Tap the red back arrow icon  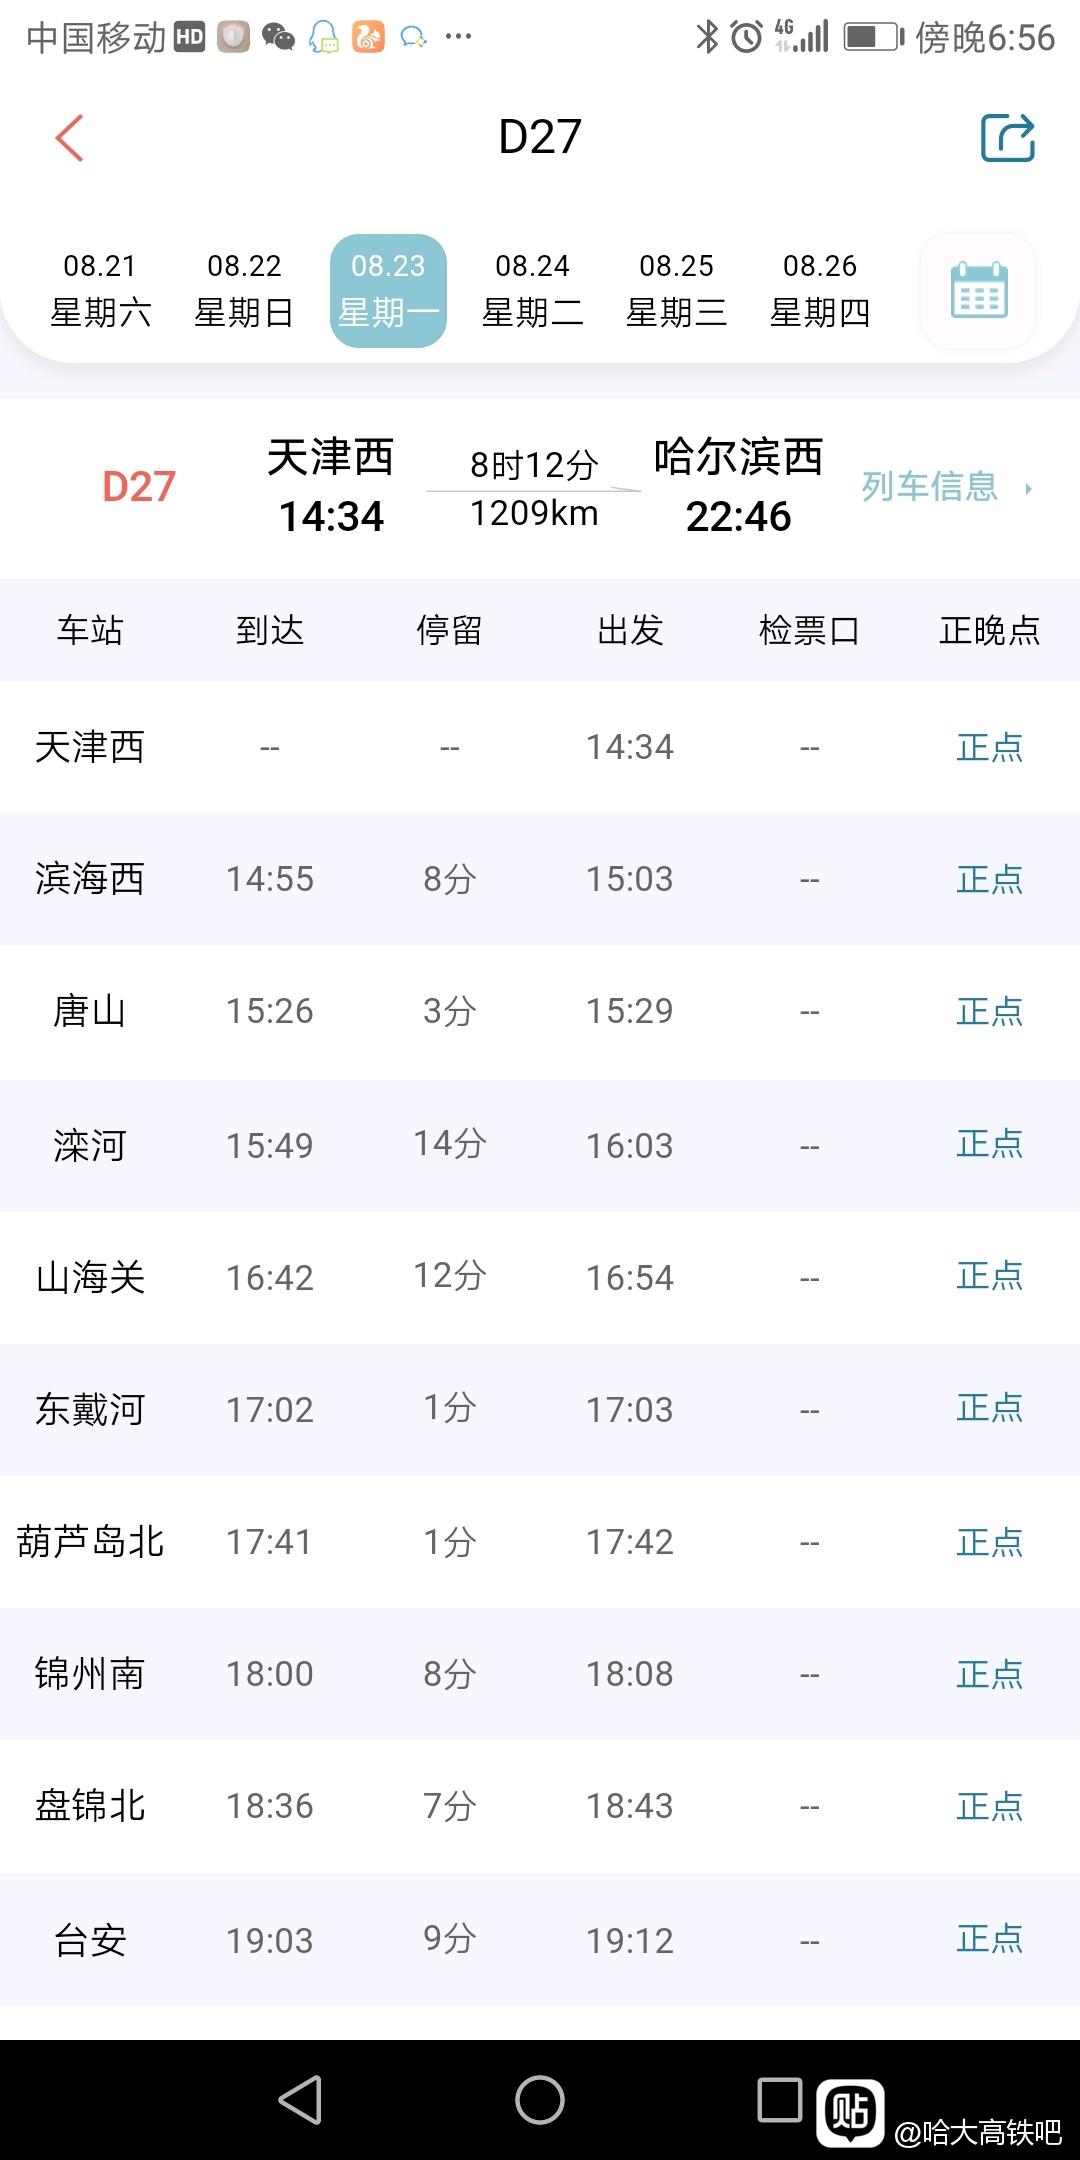(69, 138)
